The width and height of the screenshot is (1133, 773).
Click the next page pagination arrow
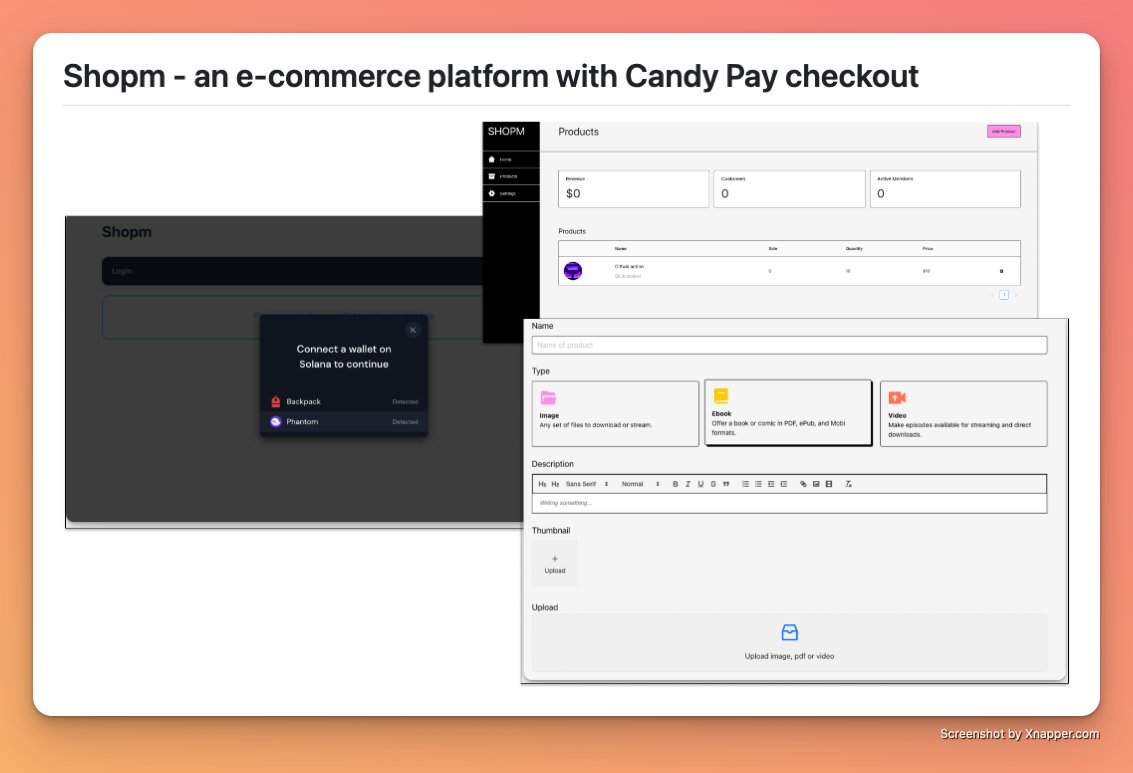[1015, 295]
